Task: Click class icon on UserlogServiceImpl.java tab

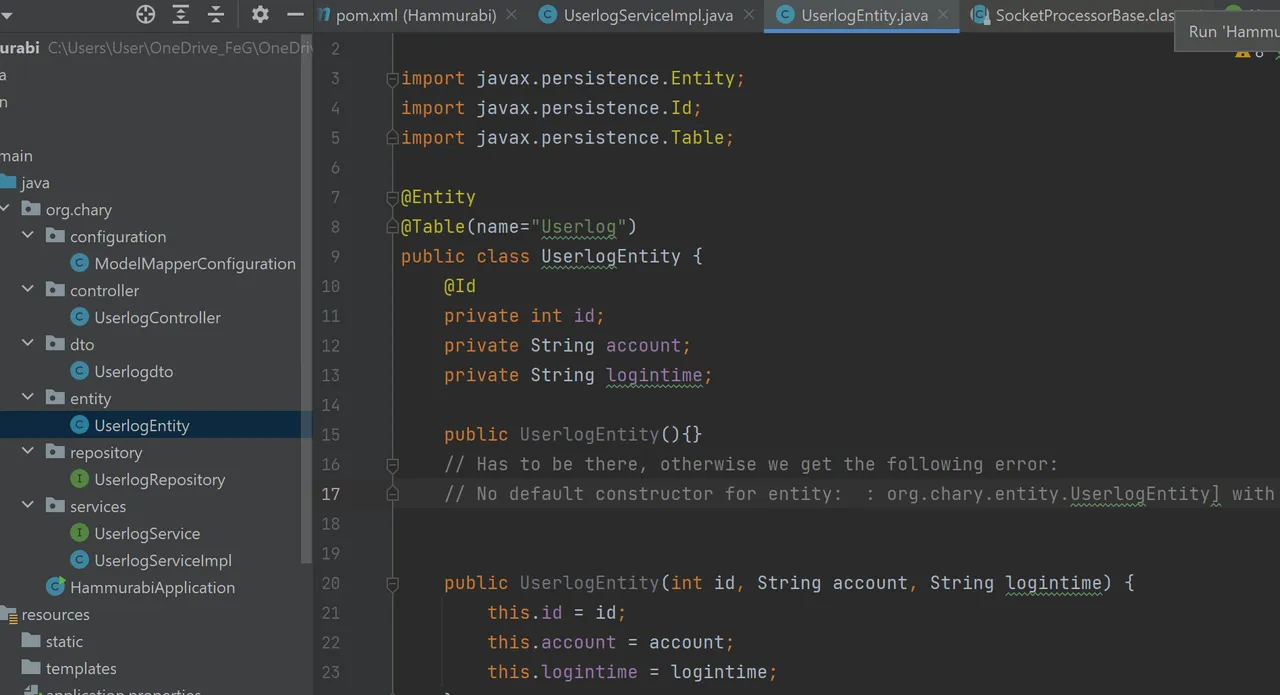Action: tap(547, 15)
